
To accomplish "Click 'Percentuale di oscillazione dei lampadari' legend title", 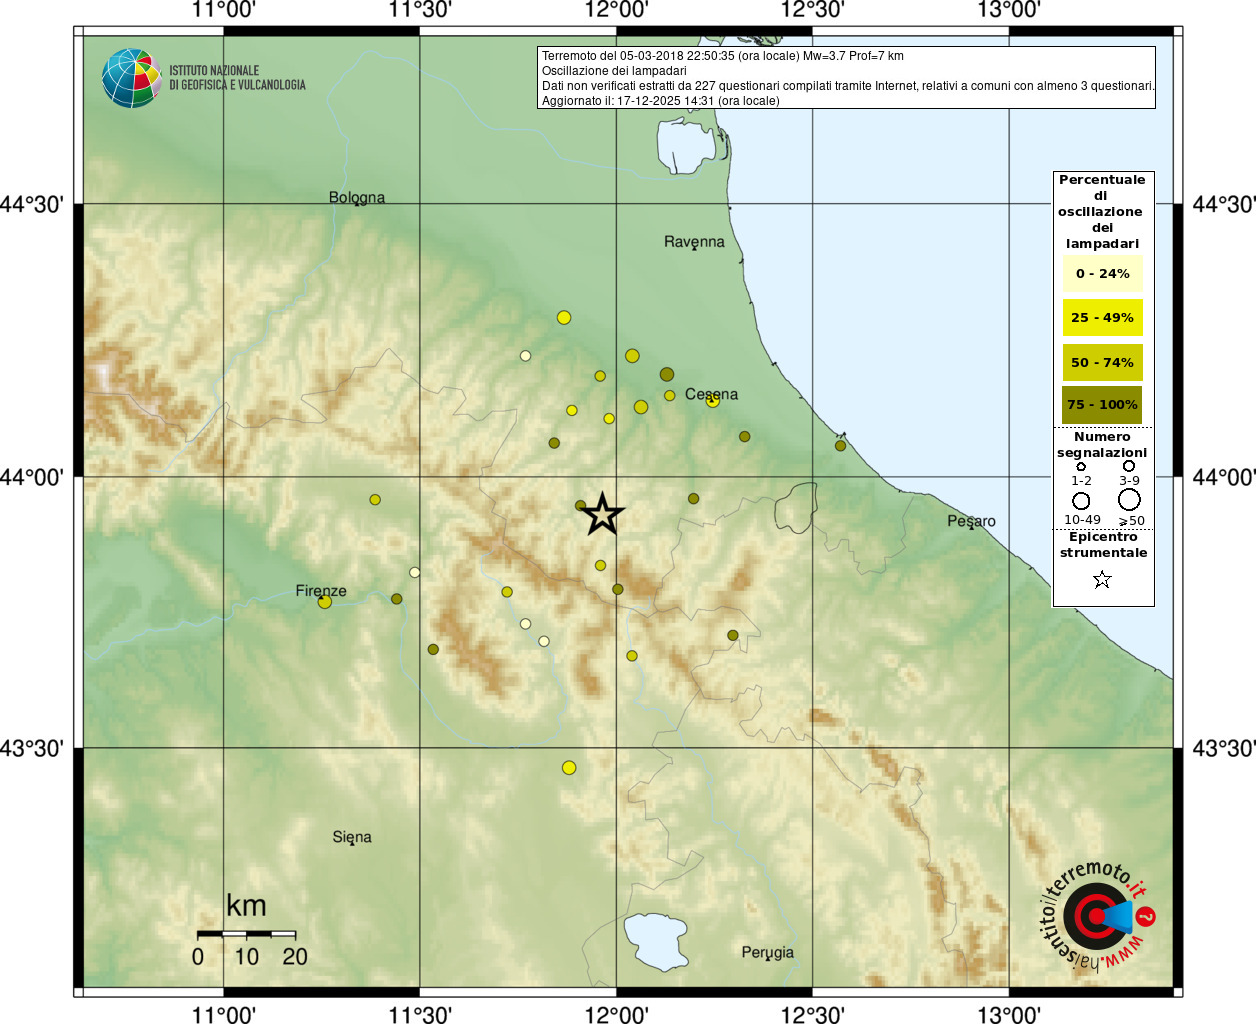I will 1101,212.
